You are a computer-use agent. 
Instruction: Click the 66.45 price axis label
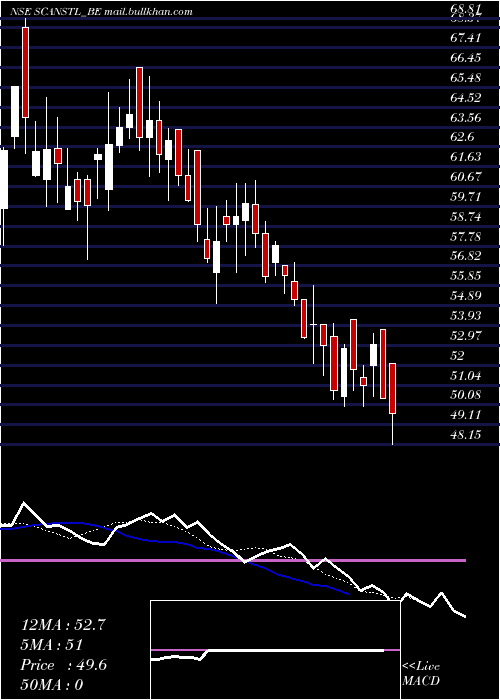pyautogui.click(x=466, y=58)
